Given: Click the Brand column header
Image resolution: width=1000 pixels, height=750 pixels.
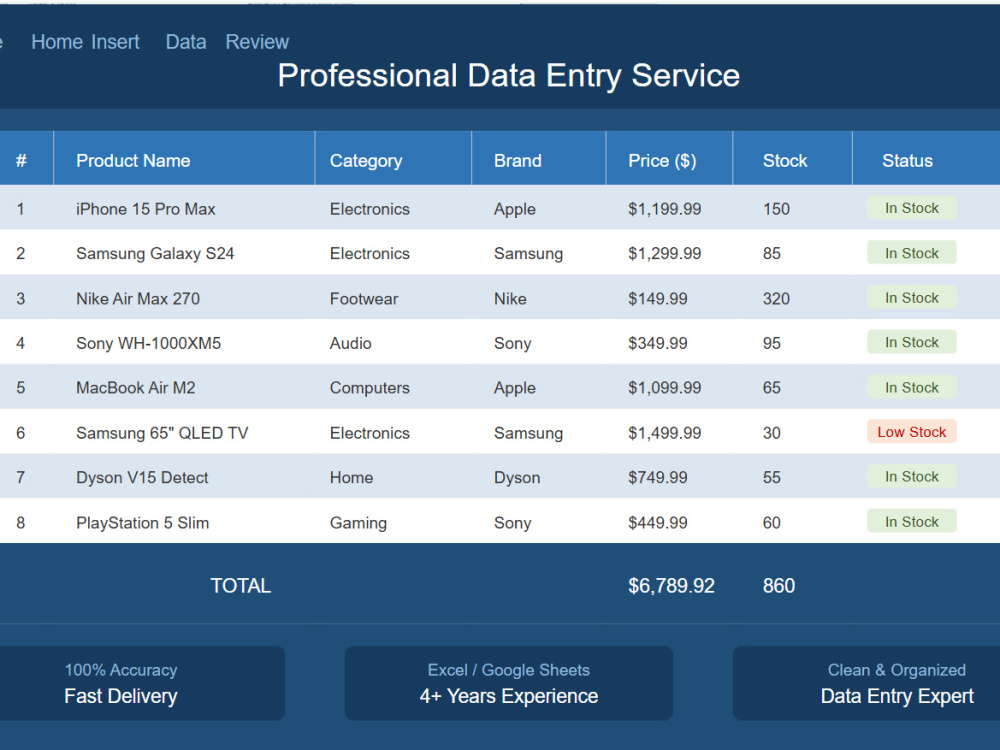Looking at the screenshot, I should point(539,160).
